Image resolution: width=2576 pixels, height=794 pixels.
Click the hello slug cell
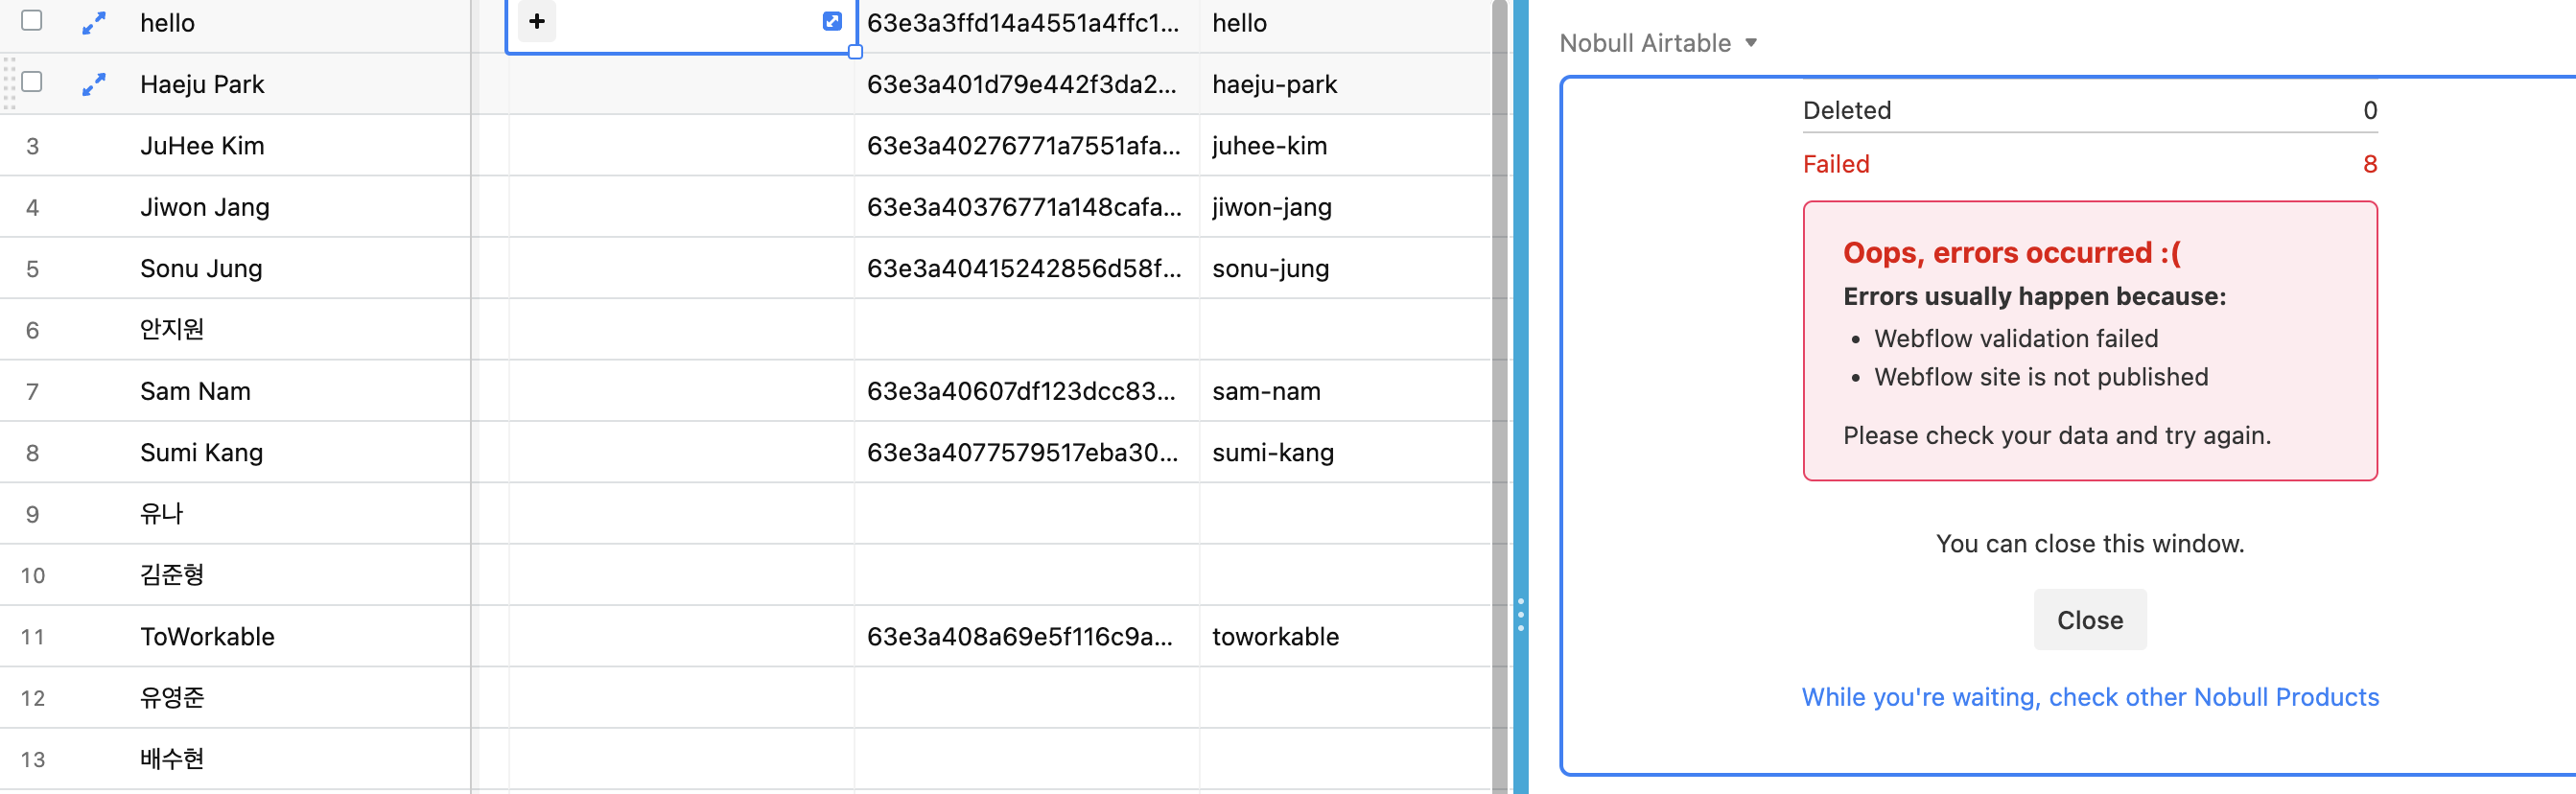(x=1346, y=23)
